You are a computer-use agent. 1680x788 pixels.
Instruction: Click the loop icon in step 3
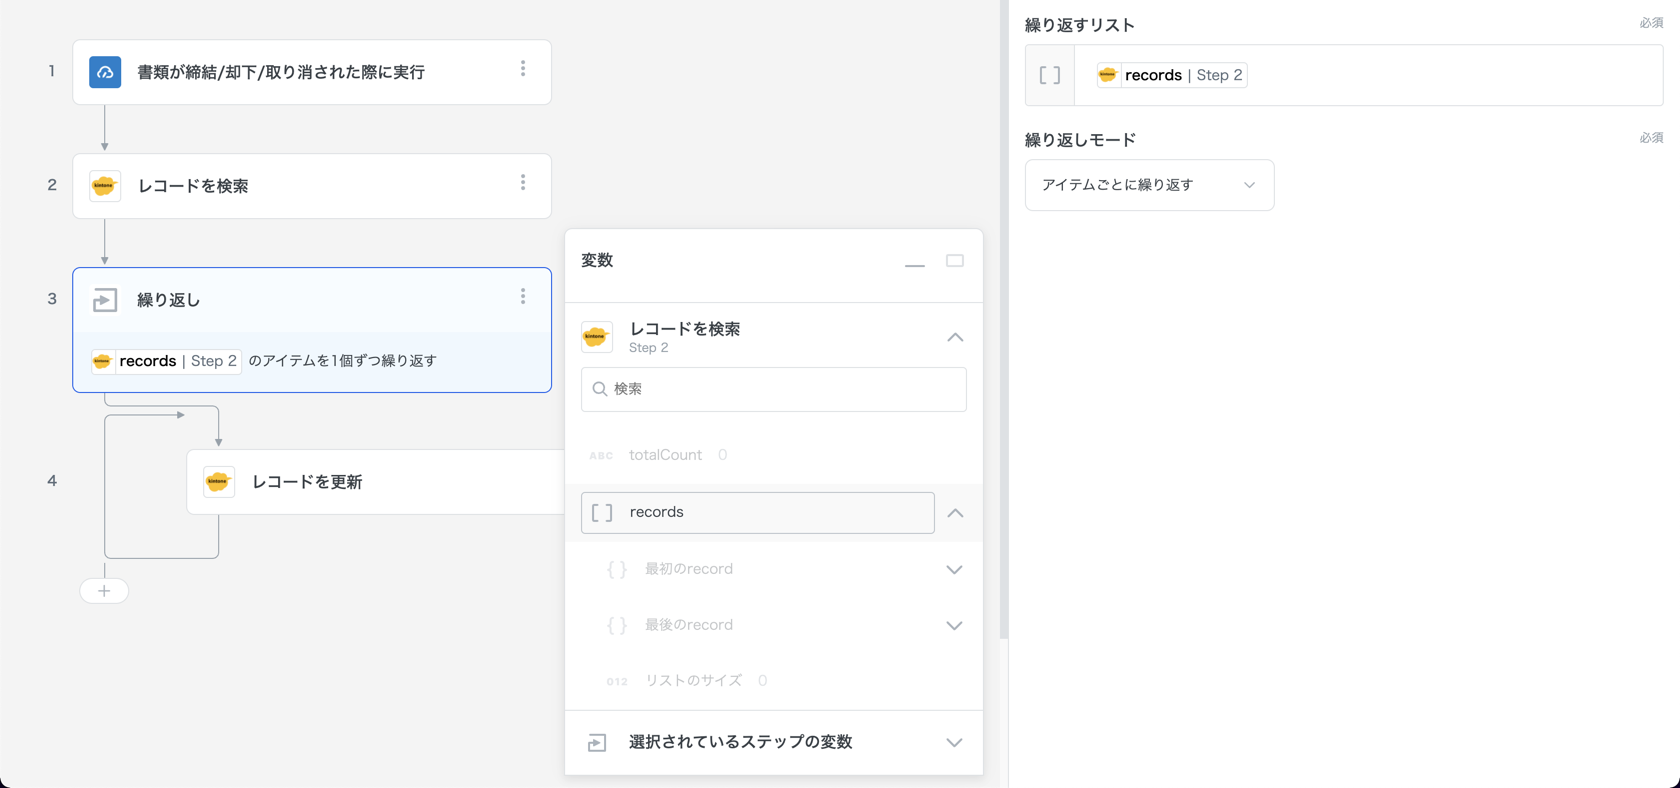(105, 300)
